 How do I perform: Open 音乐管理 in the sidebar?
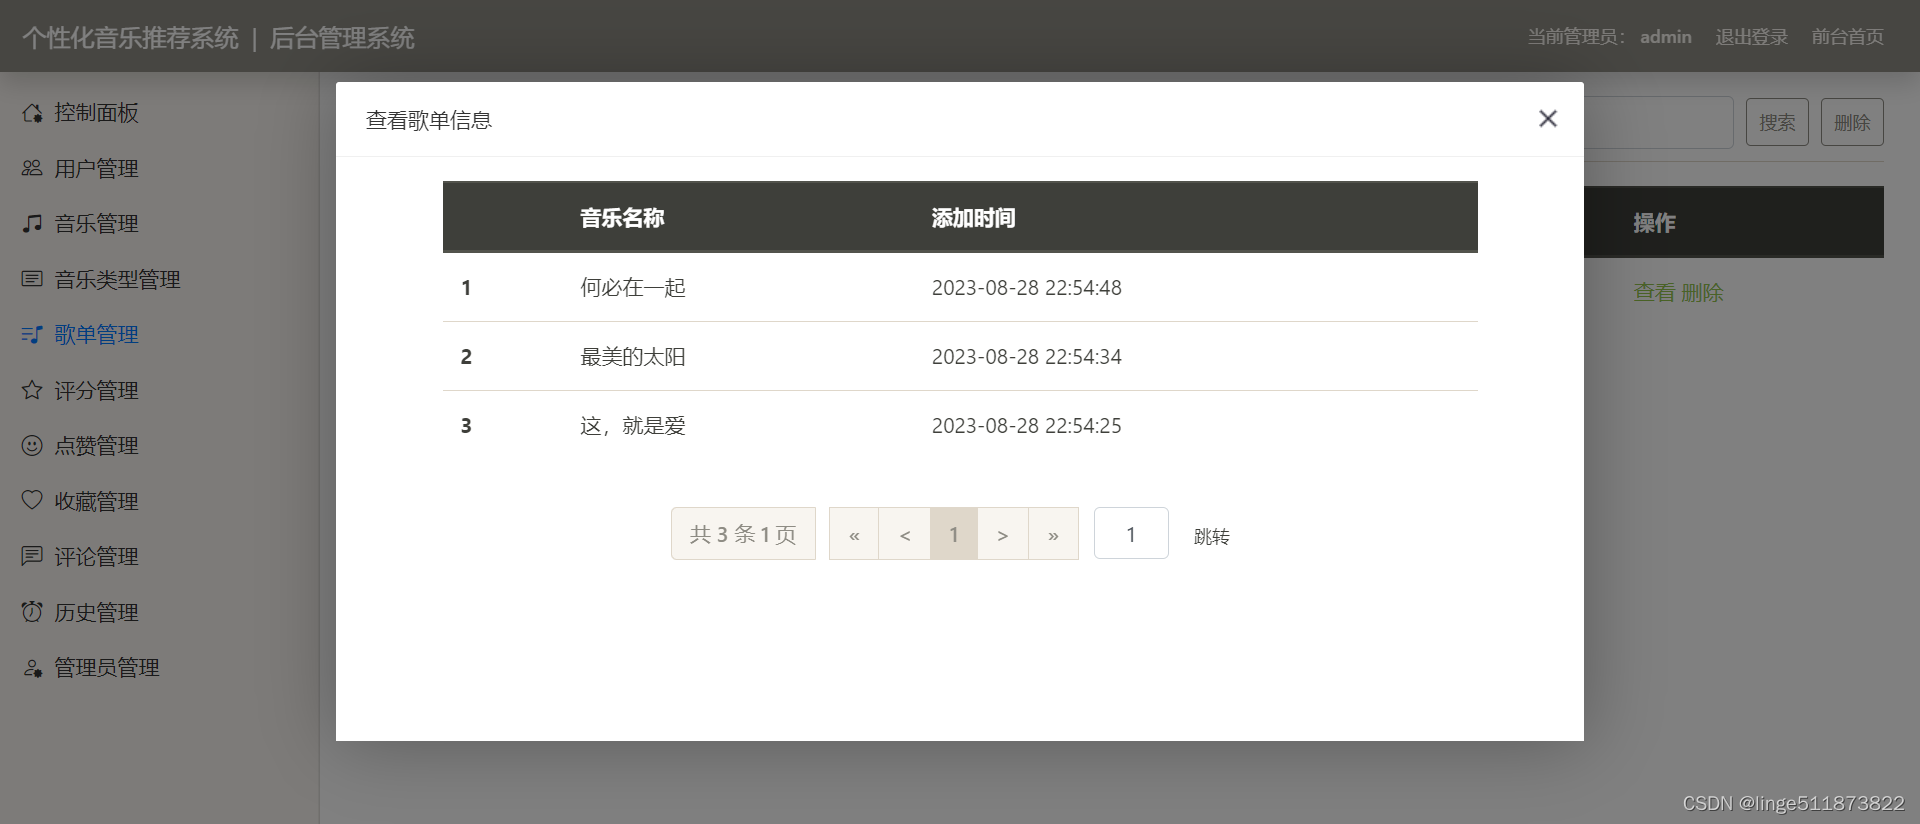tap(96, 223)
